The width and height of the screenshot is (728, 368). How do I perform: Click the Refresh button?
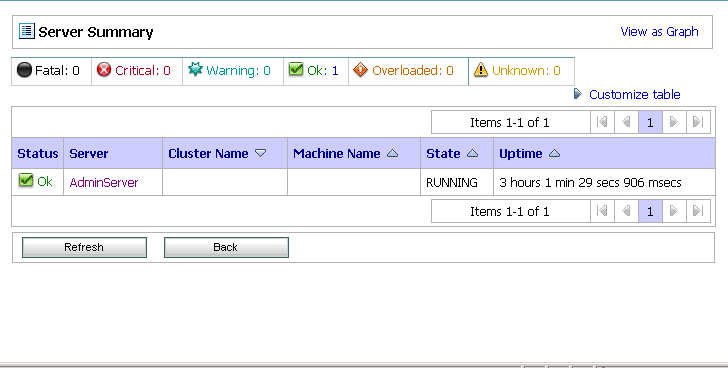click(84, 247)
